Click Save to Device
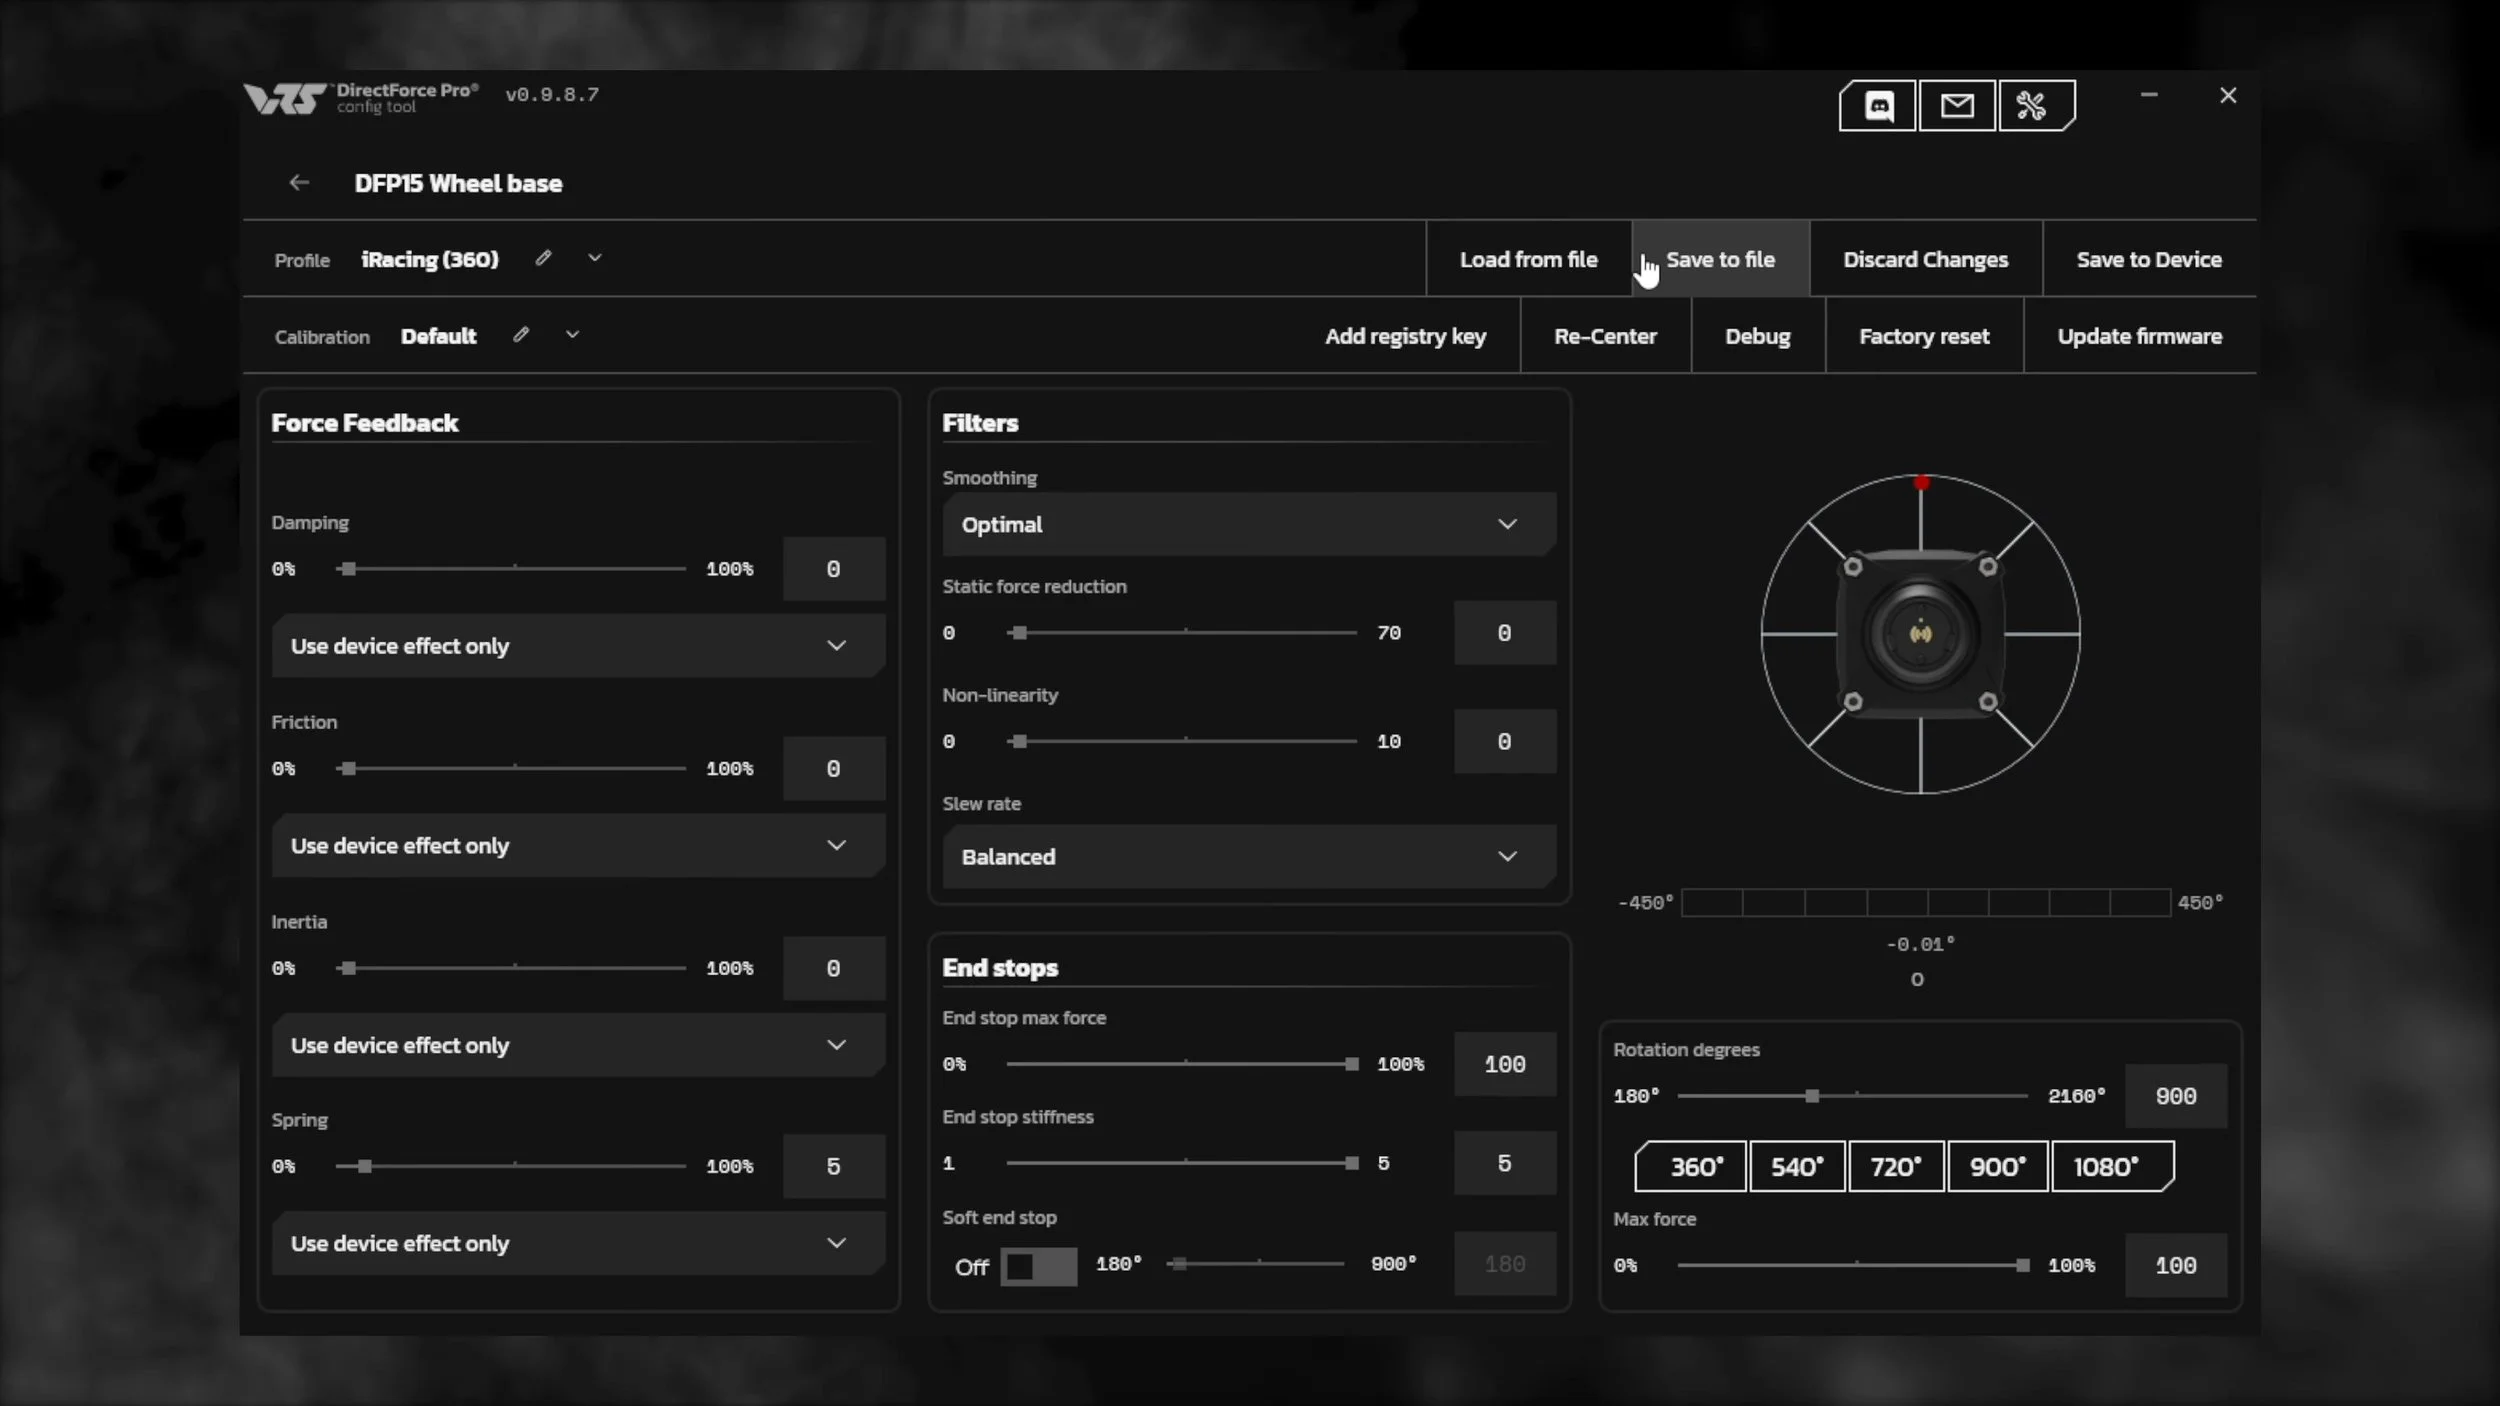Viewport: 2500px width, 1406px height. tap(2149, 259)
